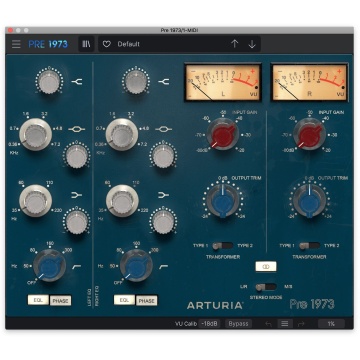Turn left channel blue Output Trim knob

pyautogui.click(x=222, y=201)
